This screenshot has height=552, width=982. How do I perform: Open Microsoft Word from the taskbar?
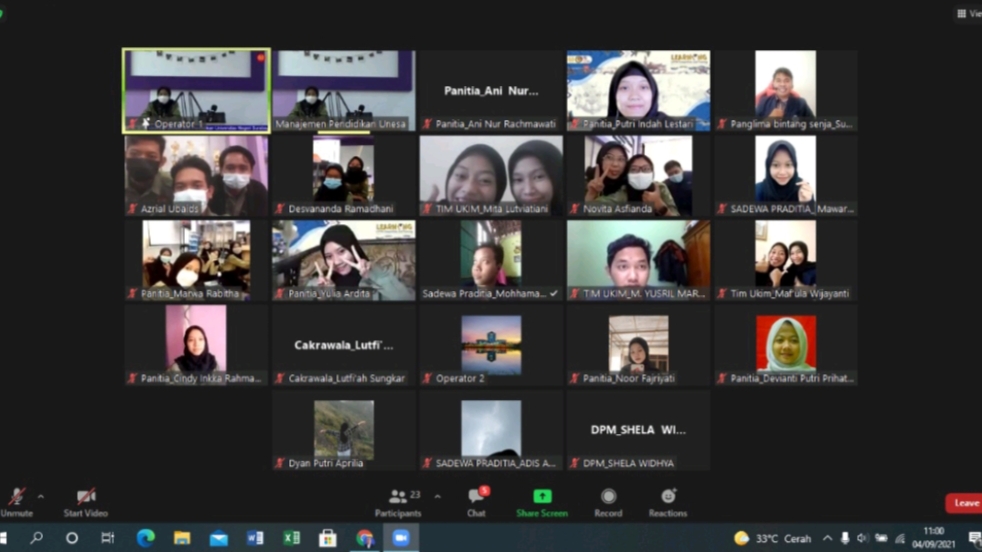[x=255, y=538]
